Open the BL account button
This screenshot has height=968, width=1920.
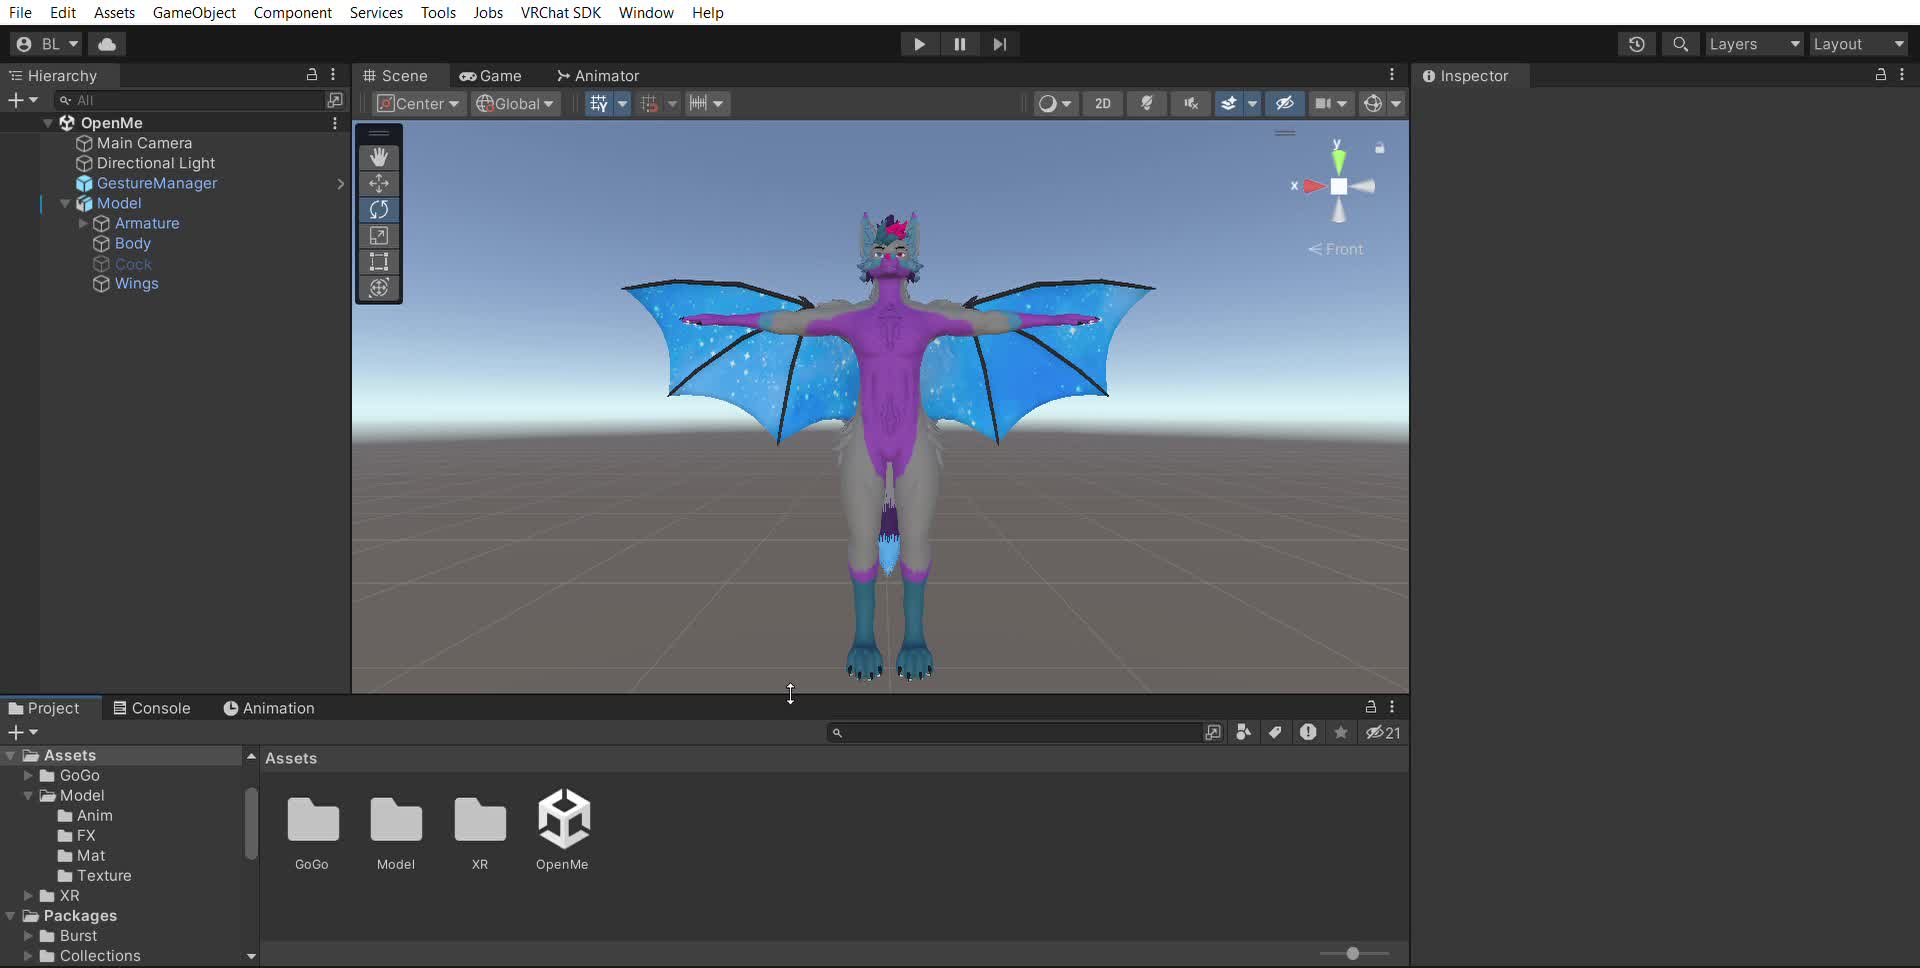point(46,44)
